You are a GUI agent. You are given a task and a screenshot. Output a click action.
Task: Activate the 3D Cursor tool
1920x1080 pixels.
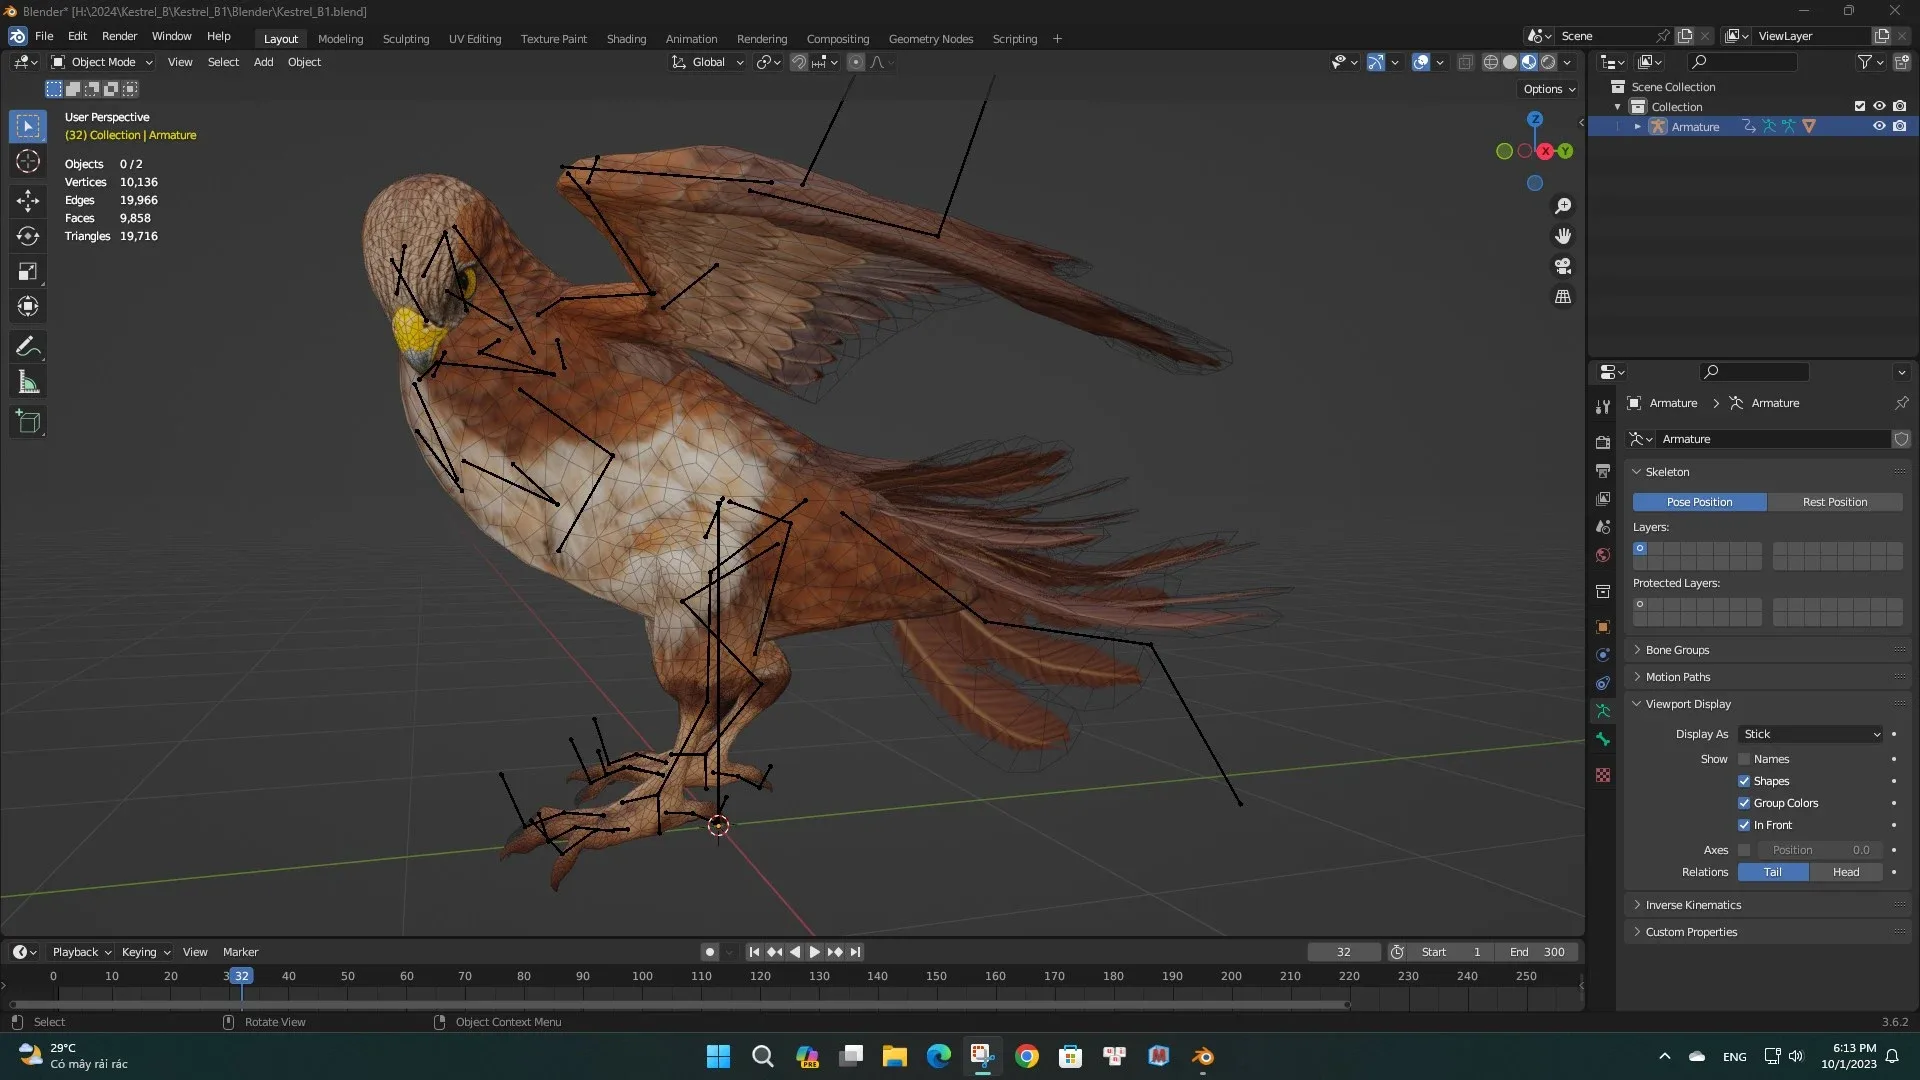(28, 162)
